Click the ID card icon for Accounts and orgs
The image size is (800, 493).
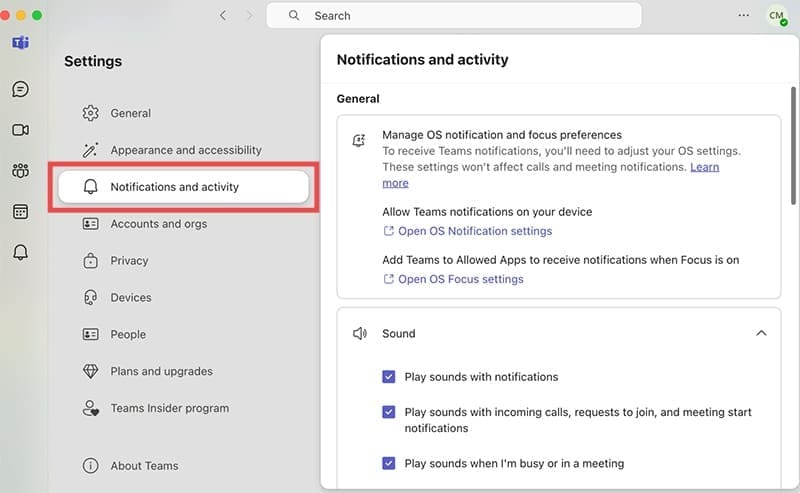pos(90,224)
